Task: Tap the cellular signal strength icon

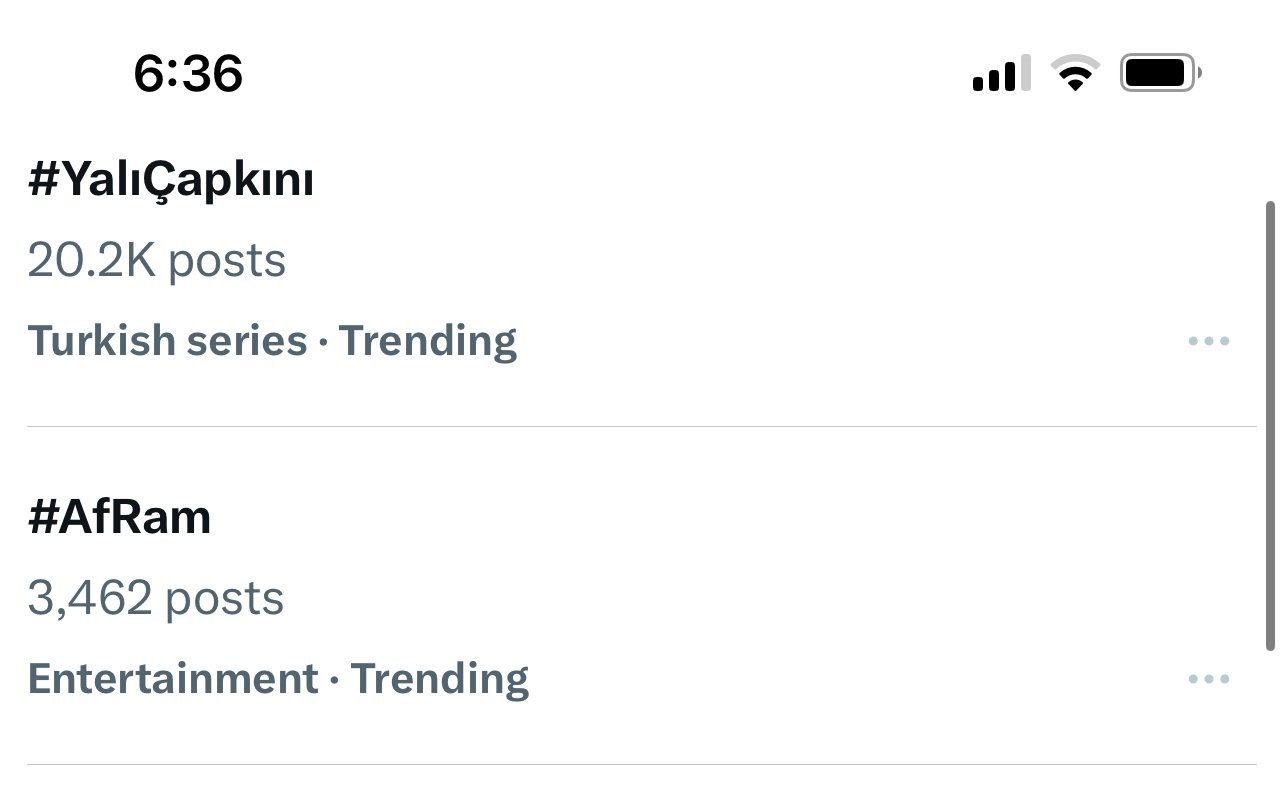Action: pos(1001,75)
